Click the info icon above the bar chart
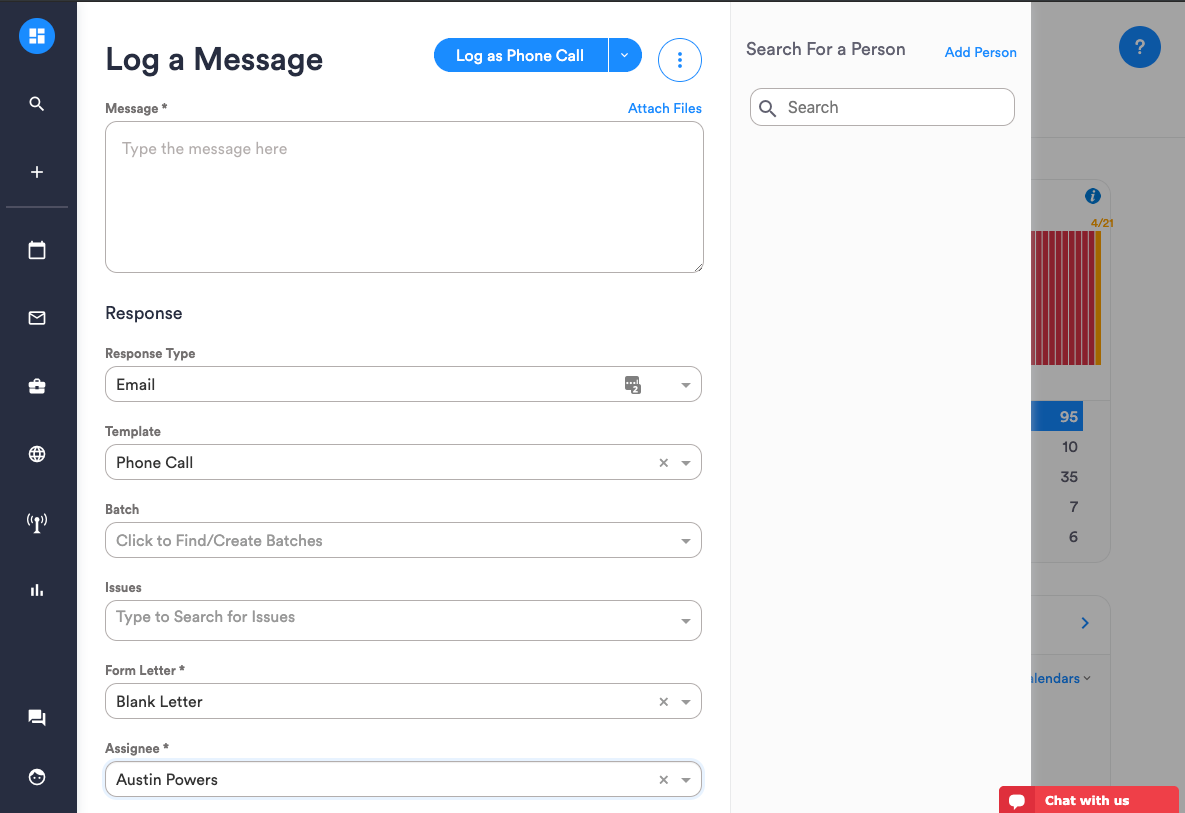This screenshot has width=1185, height=813. 1092,196
